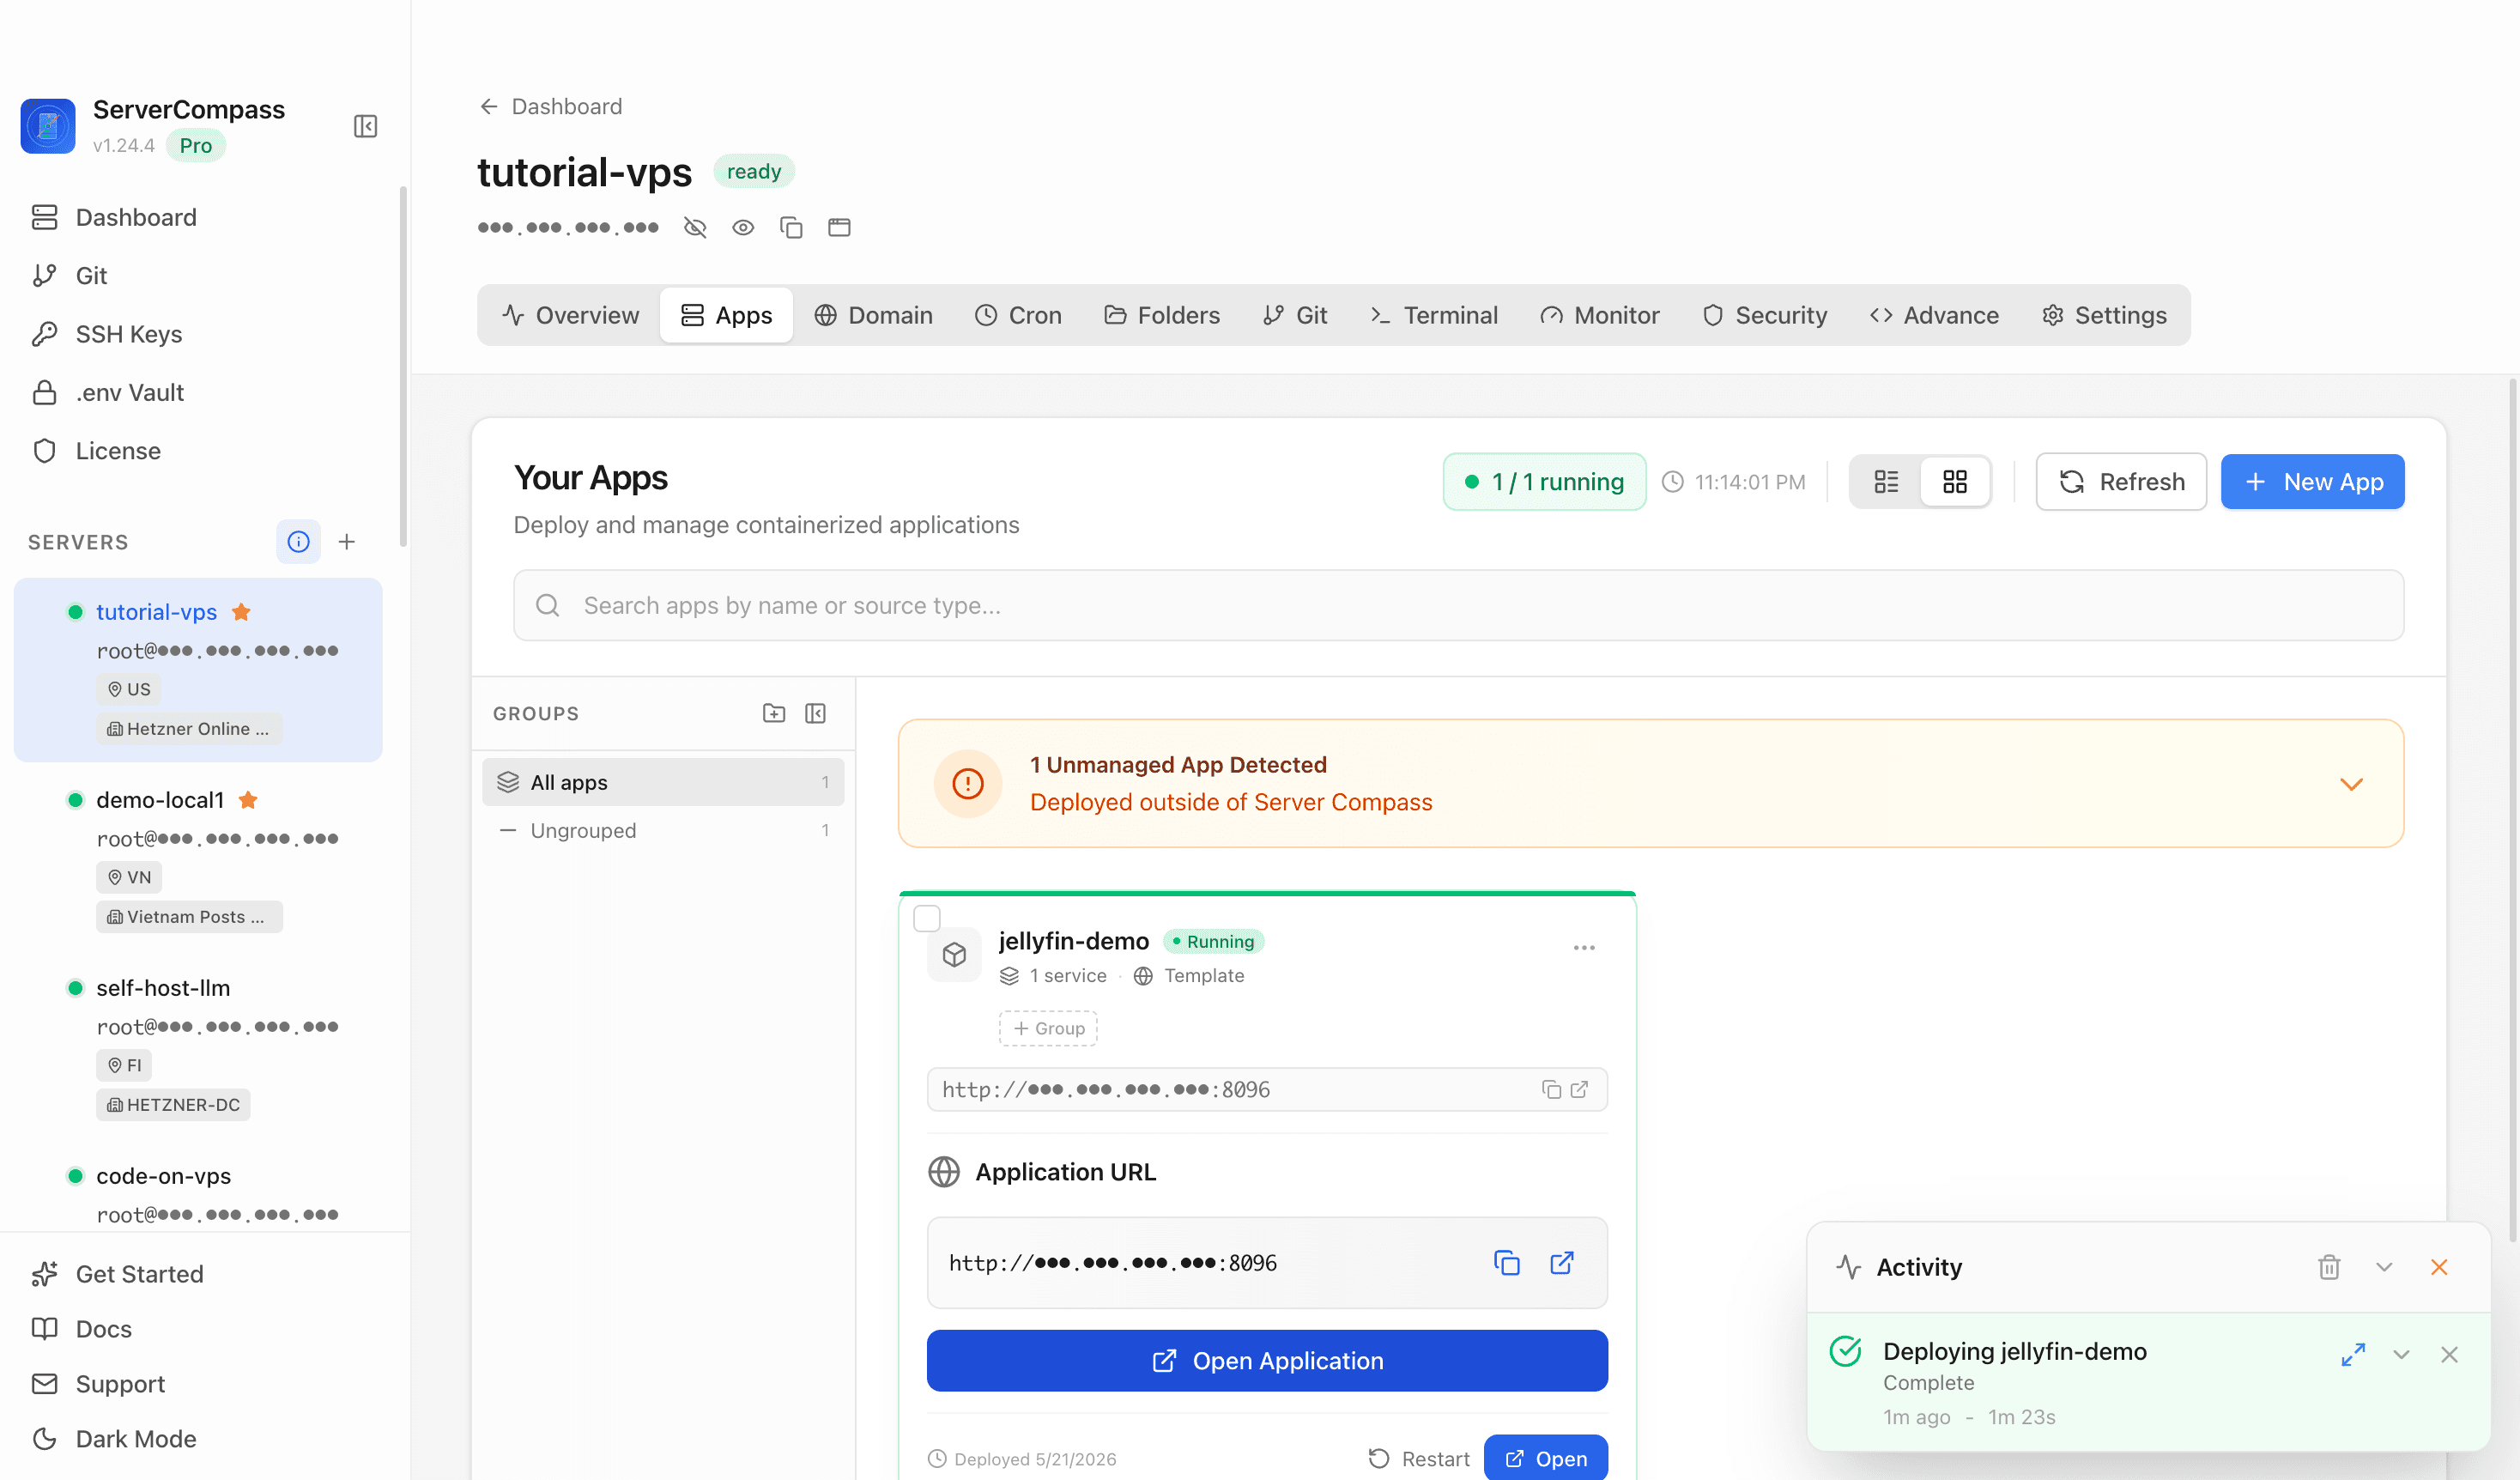The height and width of the screenshot is (1480, 2520).
Task: Click the small Open button
Action: [x=1546, y=1459]
